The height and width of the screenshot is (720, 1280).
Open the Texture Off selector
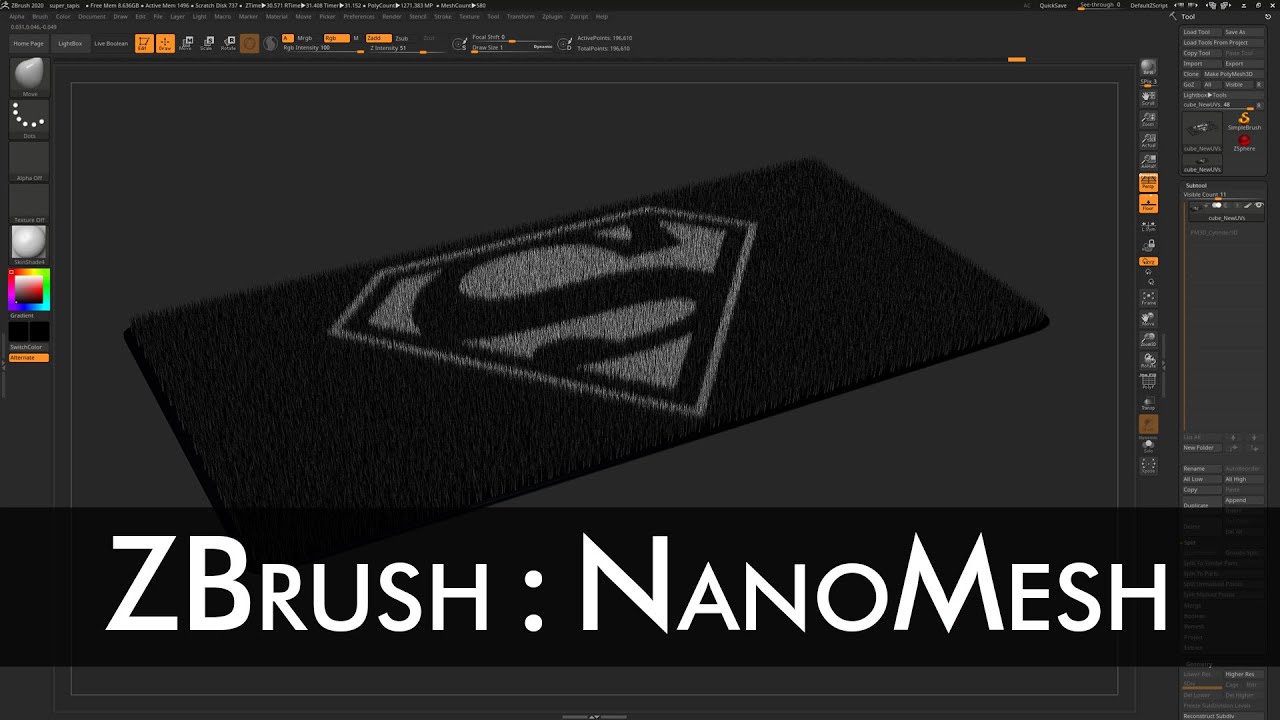coord(29,204)
